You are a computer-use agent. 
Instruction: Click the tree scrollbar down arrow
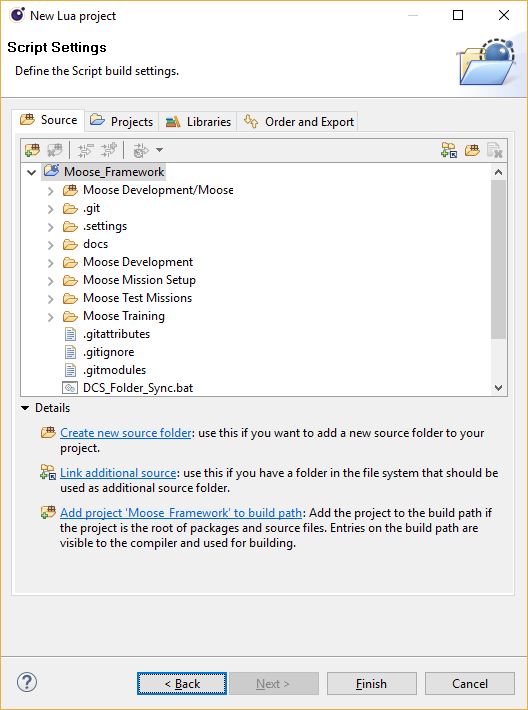[499, 388]
